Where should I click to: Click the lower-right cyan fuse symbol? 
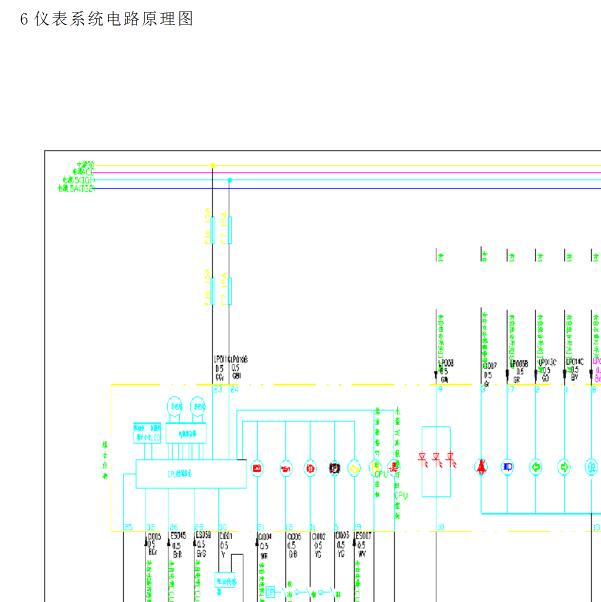(x=230, y=291)
